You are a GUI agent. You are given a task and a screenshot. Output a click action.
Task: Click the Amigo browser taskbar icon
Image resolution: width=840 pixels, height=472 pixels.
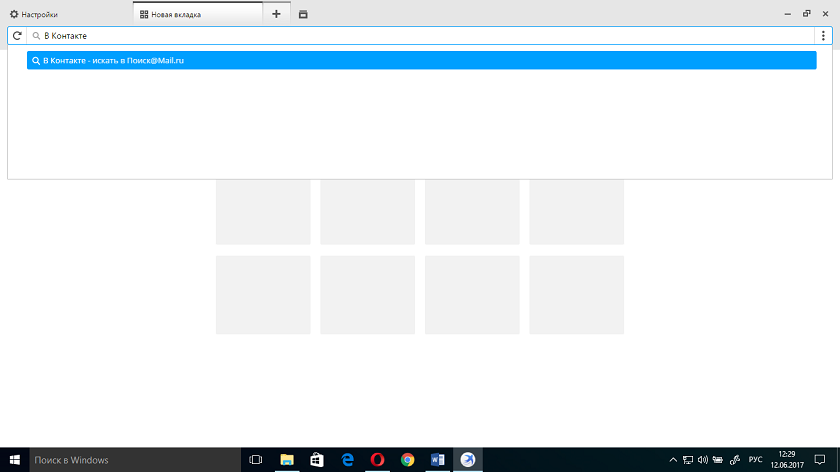[x=468, y=460]
